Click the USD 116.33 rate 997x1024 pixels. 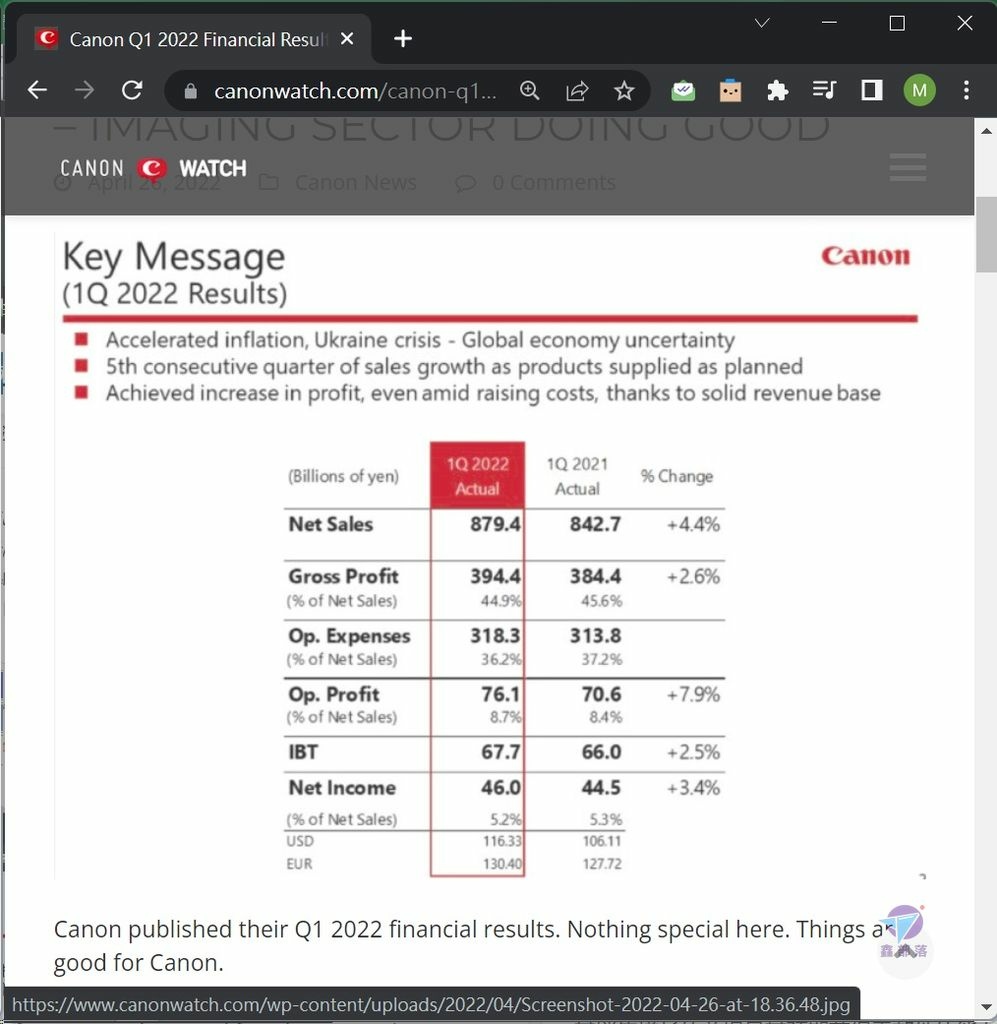502,840
